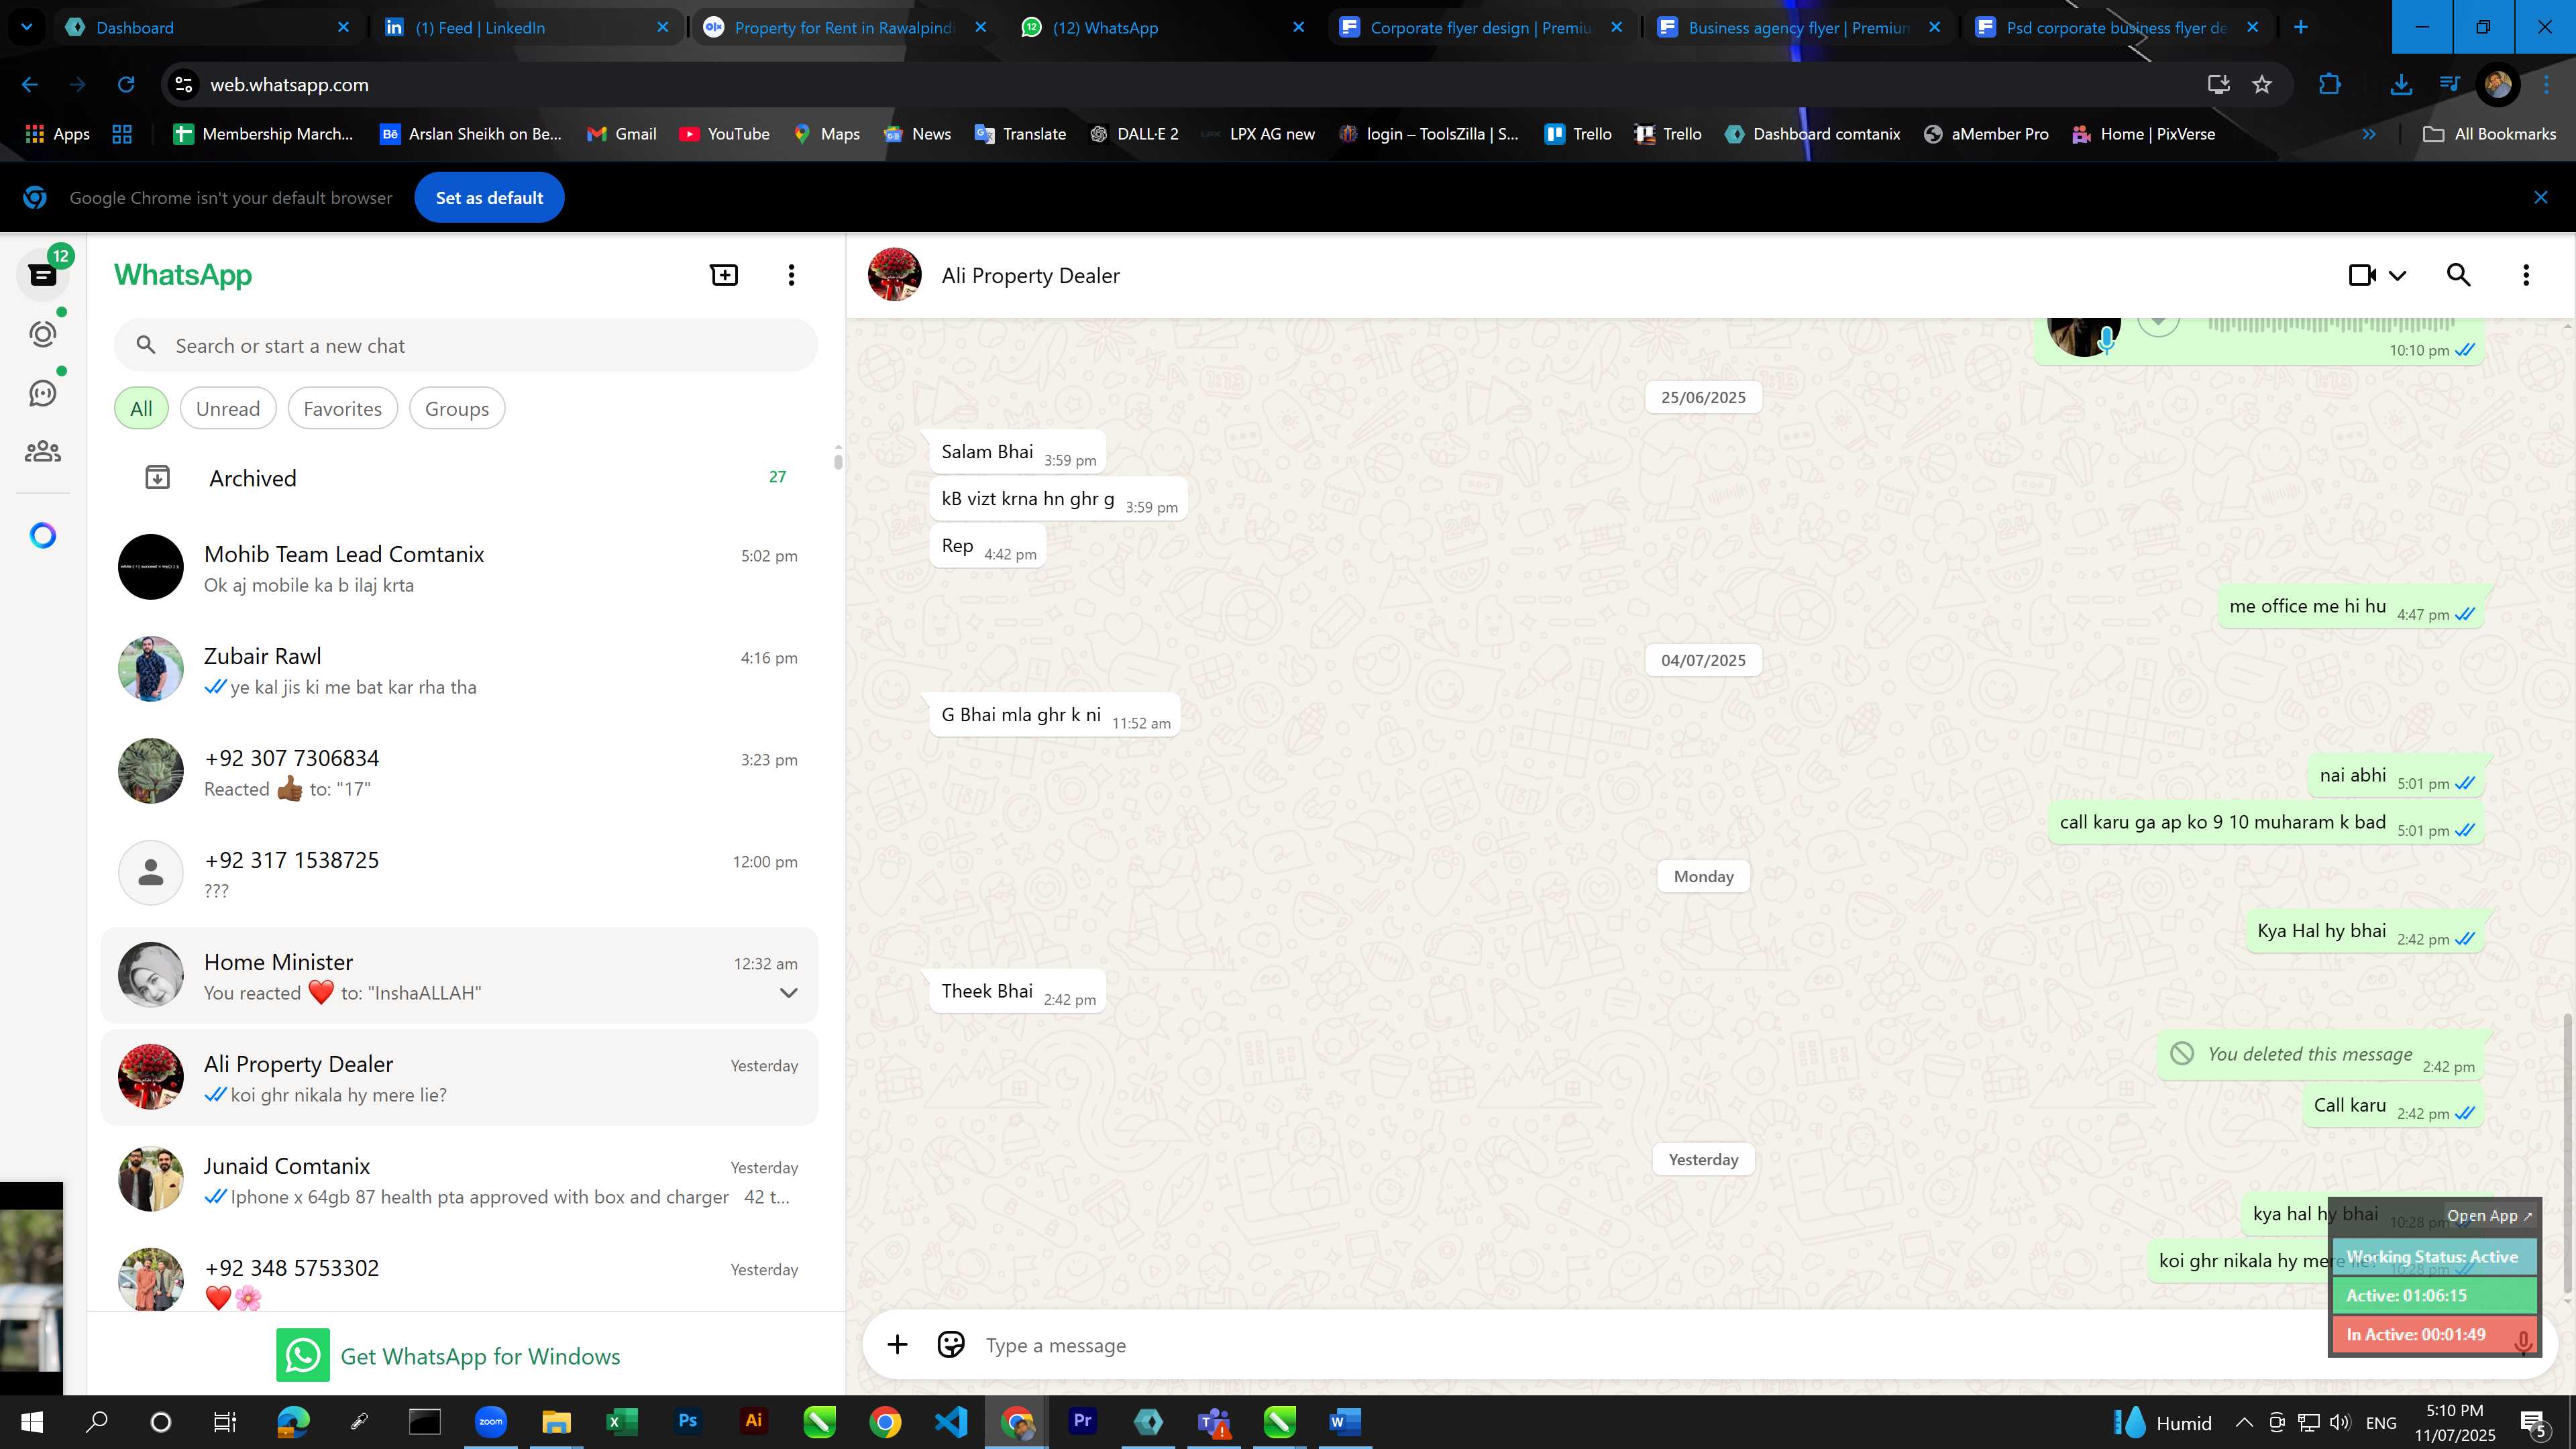Expand Home Minister chat options chevron
Screen dimensions: 2576x1449
788,993
